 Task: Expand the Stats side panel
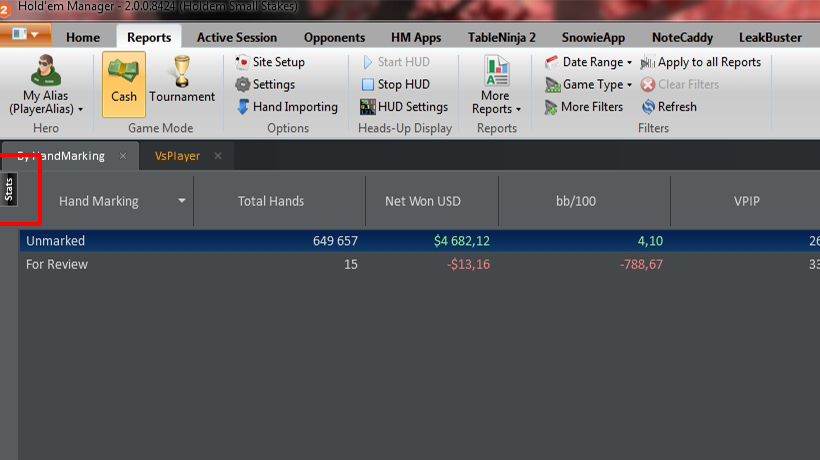click(9, 189)
